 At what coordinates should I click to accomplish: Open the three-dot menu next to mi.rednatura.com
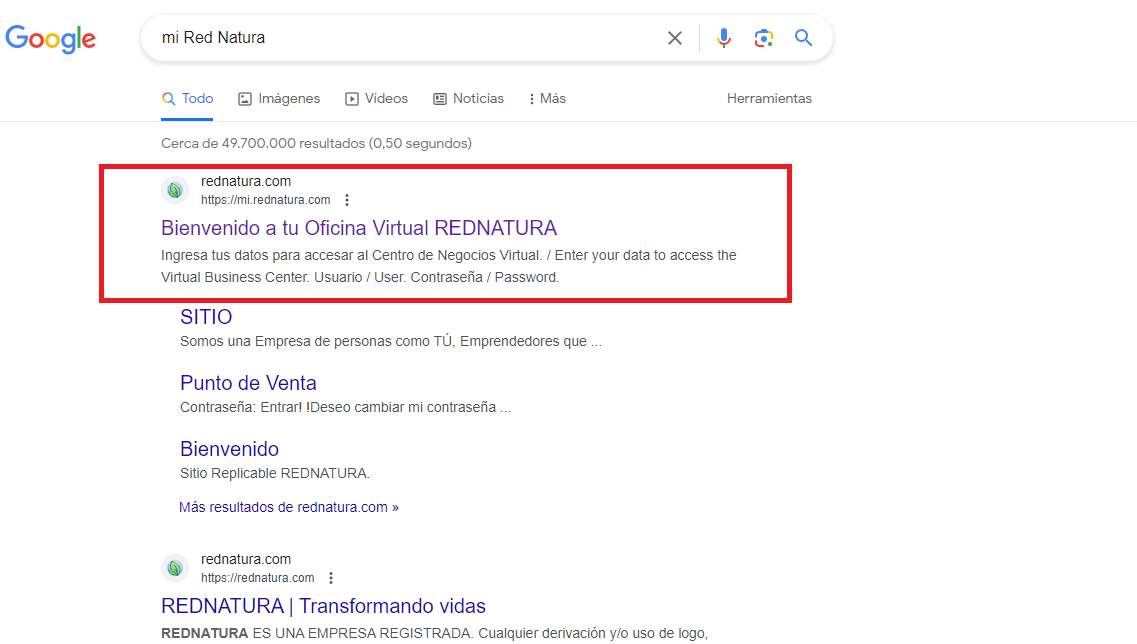346,199
